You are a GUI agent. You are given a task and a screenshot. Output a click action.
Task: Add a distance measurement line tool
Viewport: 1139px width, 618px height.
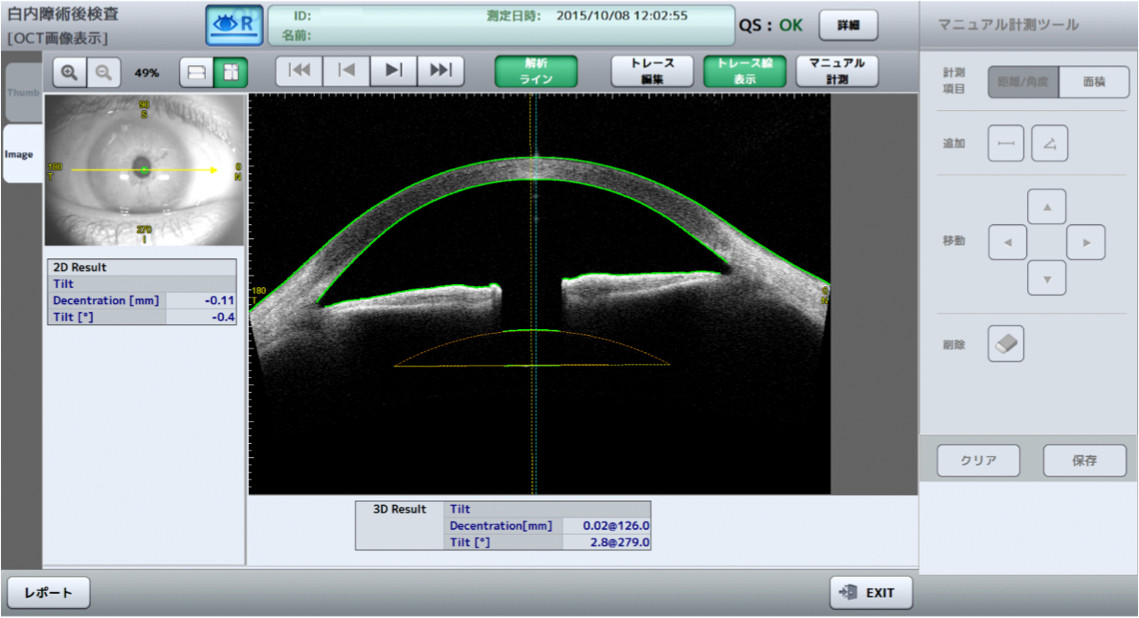(x=1006, y=144)
